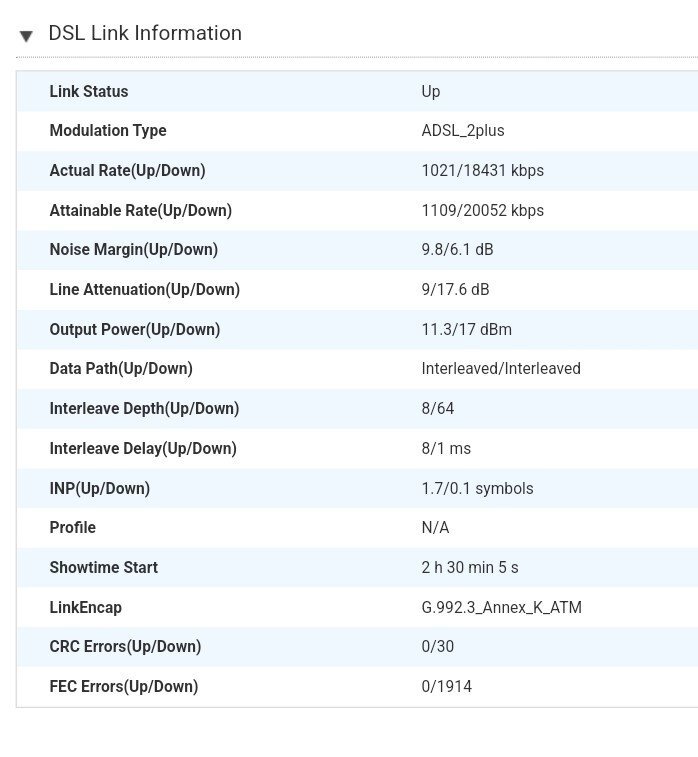Select the Interleave Depth(Up/Down) label

click(x=144, y=408)
